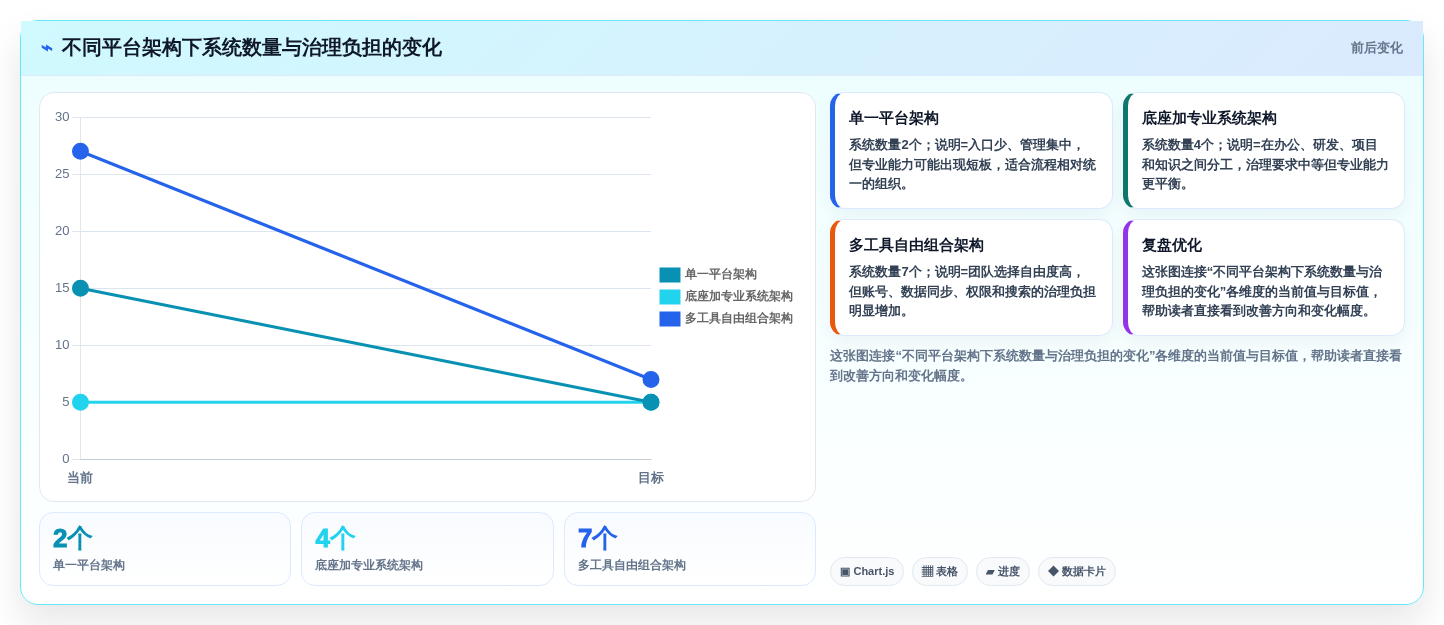Toggle 底座加专业系统架构 legend color box
This screenshot has height=625, width=1444.
pos(670,296)
